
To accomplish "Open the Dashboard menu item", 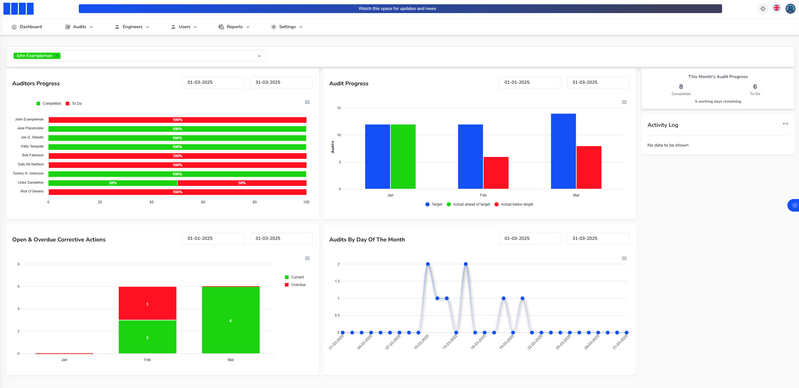I will (26, 27).
